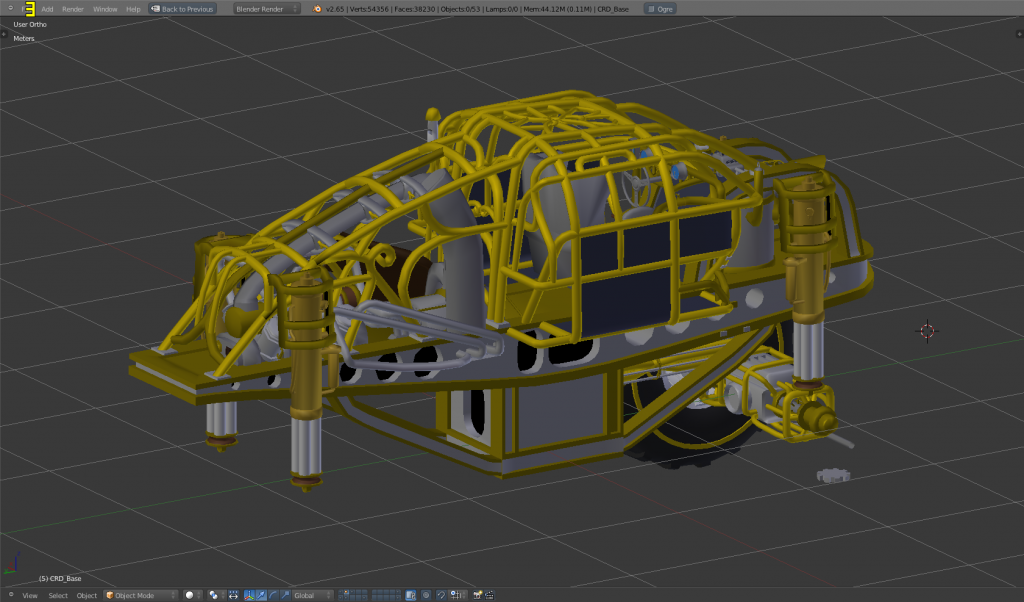Open the Add menu
1024x602 pixels.
click(x=47, y=9)
